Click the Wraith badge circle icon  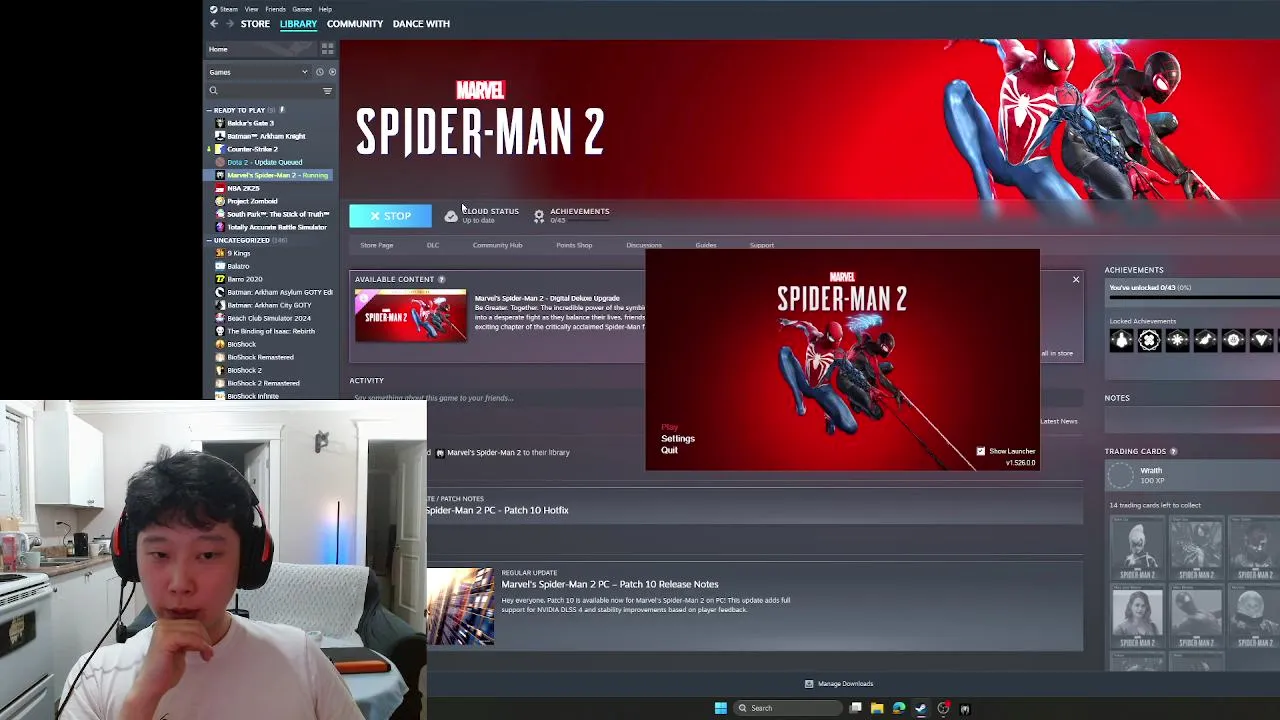(x=1122, y=475)
